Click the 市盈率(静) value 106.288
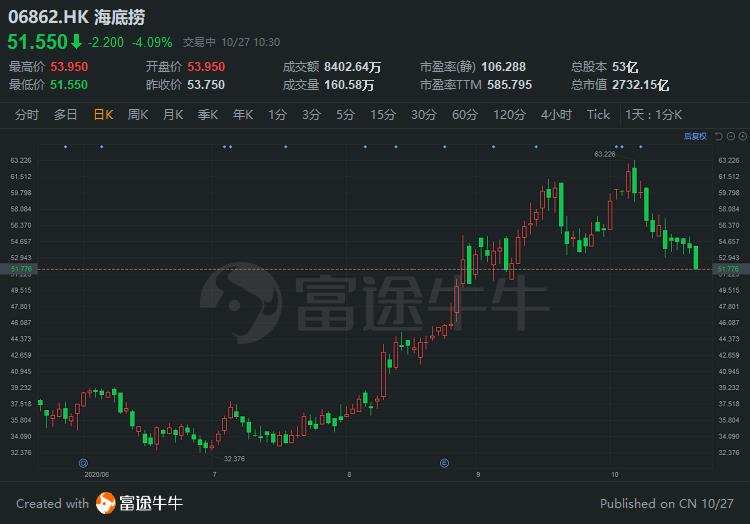Screen dimensions: 750x524 tap(503, 67)
